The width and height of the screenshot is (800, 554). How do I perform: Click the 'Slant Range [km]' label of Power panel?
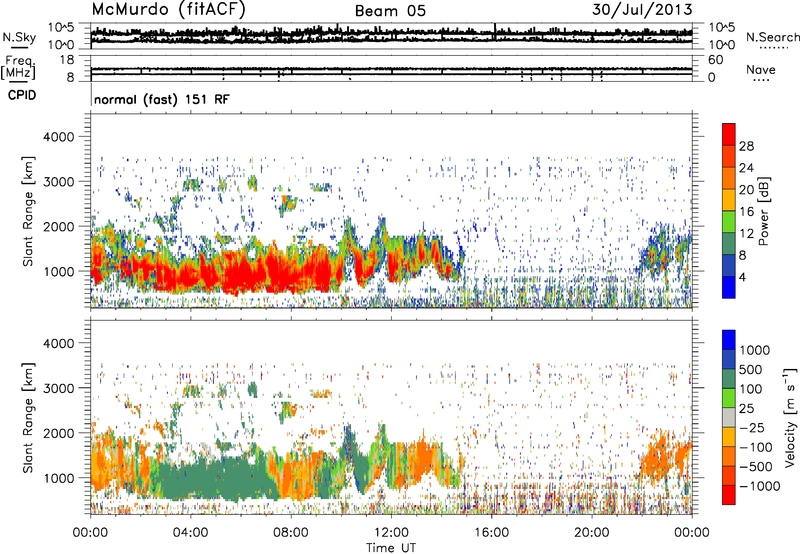tap(27, 211)
